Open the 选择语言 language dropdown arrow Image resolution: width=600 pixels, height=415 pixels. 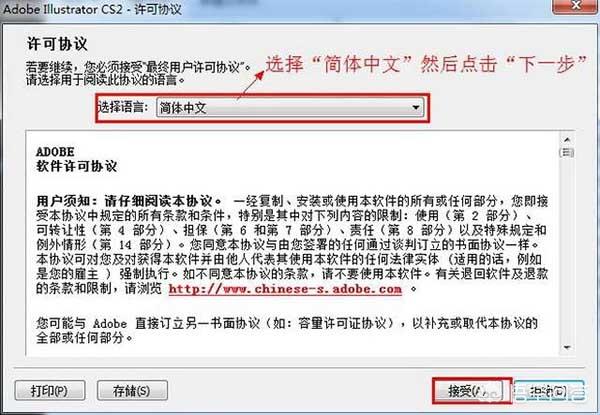click(x=416, y=108)
